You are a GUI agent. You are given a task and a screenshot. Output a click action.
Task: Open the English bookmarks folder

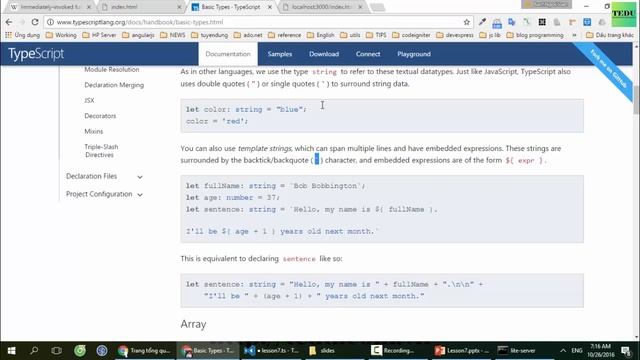pyautogui.click(x=320, y=35)
